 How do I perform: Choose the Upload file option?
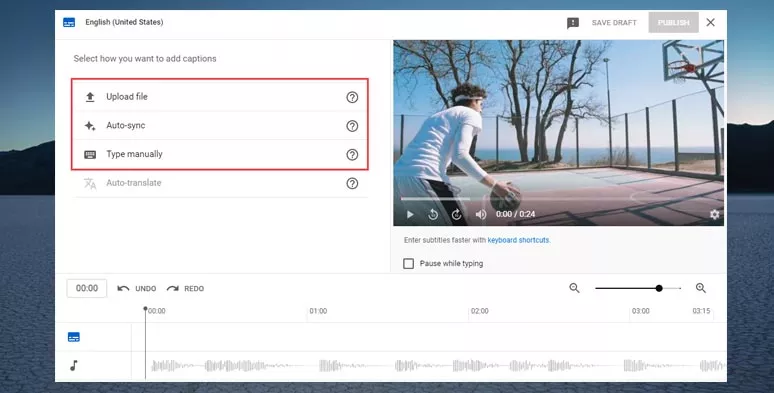point(221,97)
